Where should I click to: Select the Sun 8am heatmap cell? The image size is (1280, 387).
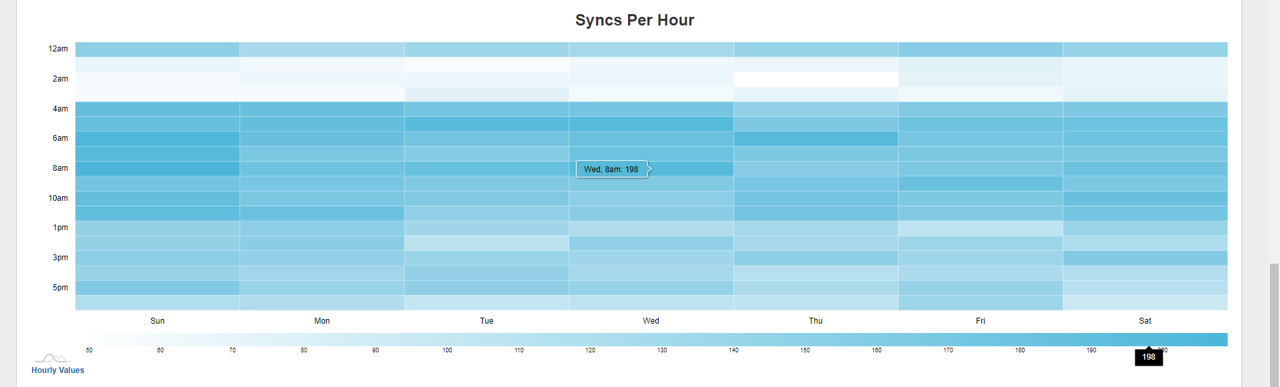pos(157,169)
